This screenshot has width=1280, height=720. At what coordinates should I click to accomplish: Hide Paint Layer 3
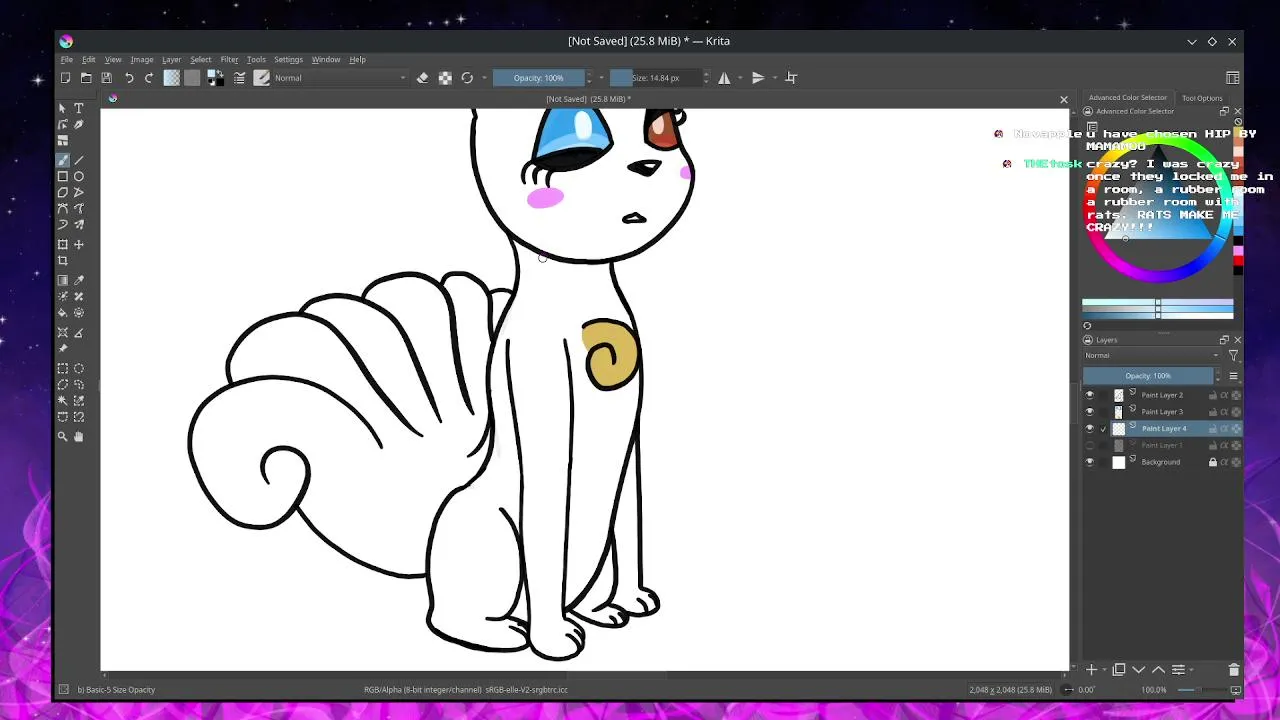[x=1090, y=412]
